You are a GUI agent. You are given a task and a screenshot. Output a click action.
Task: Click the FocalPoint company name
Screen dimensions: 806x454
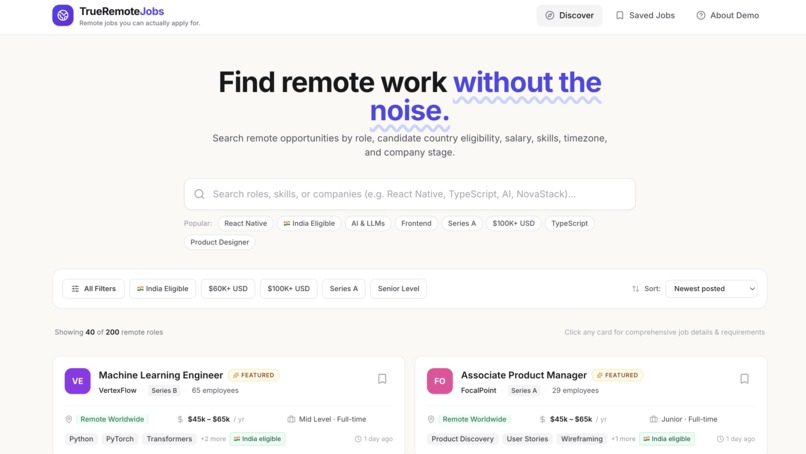coord(479,390)
